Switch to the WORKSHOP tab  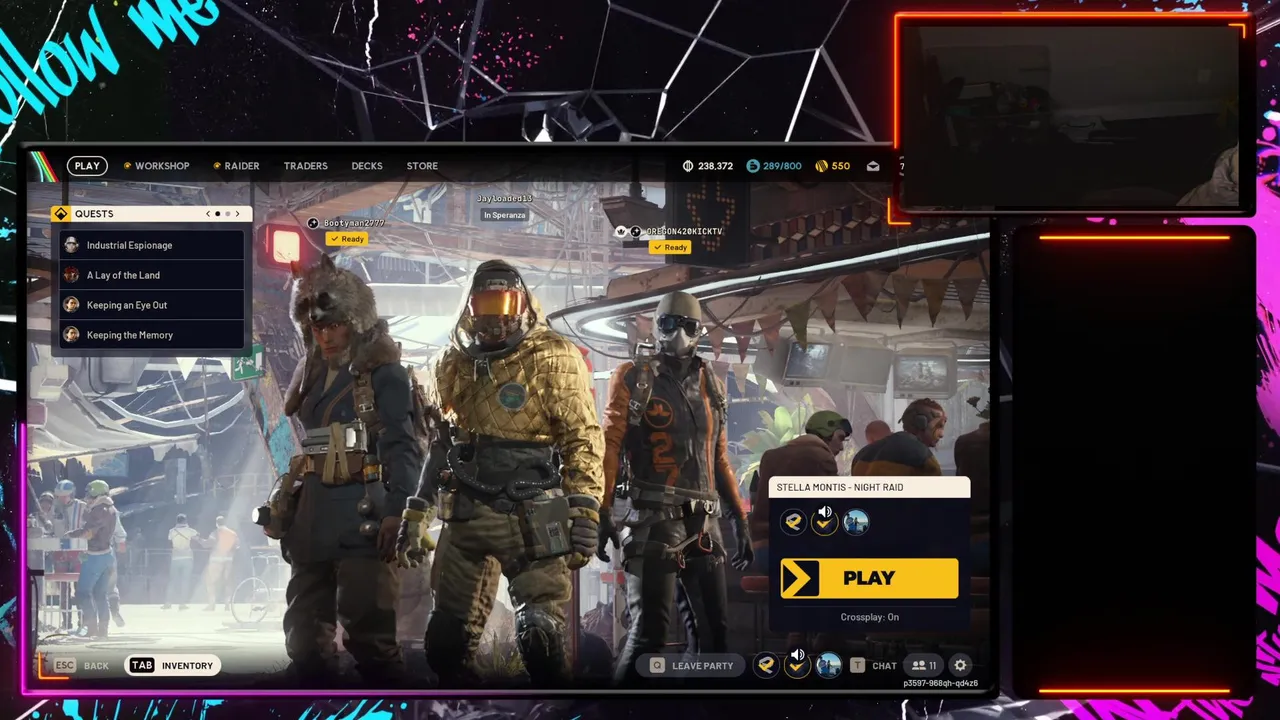[157, 166]
